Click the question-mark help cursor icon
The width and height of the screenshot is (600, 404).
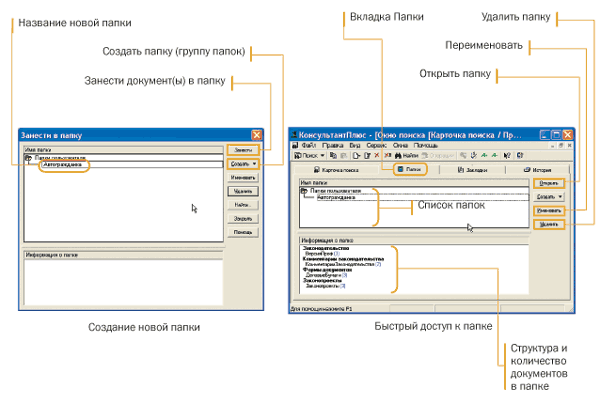[x=507, y=155]
